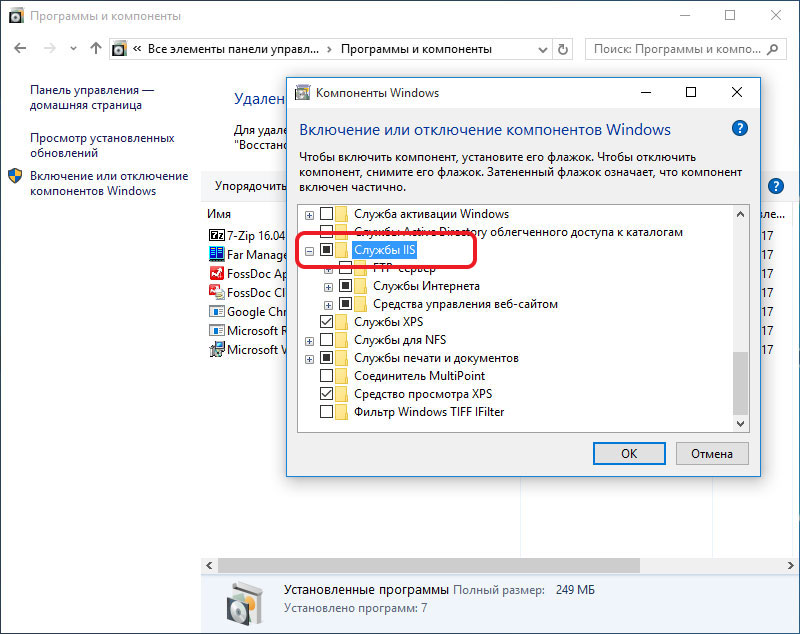The width and height of the screenshot is (800, 634).
Task: Click the up arrow to parent folder
Action: [x=95, y=48]
